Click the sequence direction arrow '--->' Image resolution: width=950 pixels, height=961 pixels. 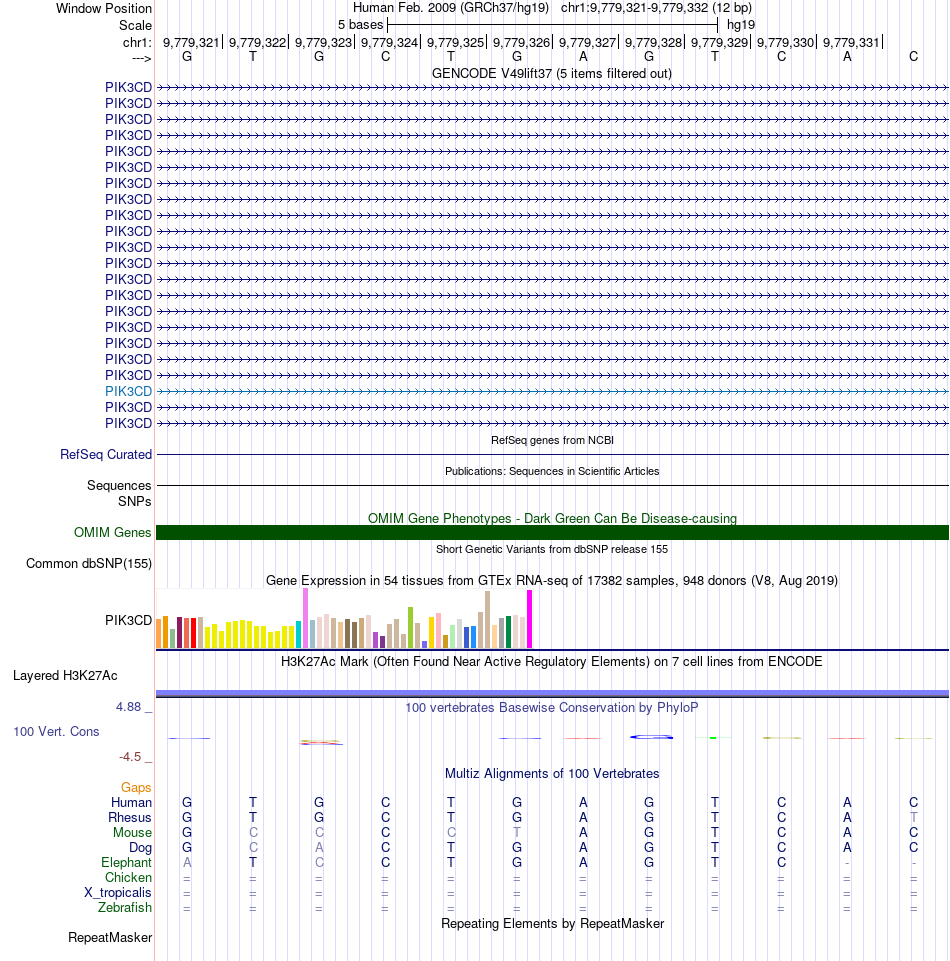pyautogui.click(x=142, y=58)
